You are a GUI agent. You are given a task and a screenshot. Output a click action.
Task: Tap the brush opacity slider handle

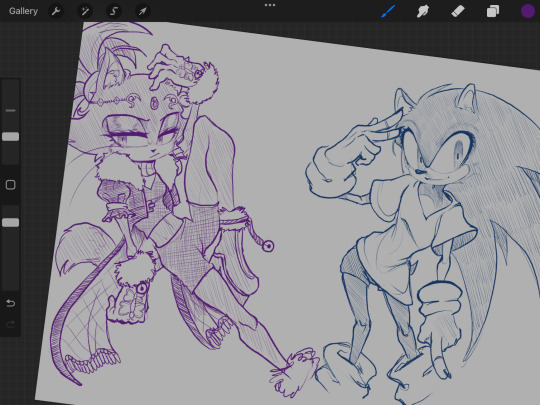[11, 222]
